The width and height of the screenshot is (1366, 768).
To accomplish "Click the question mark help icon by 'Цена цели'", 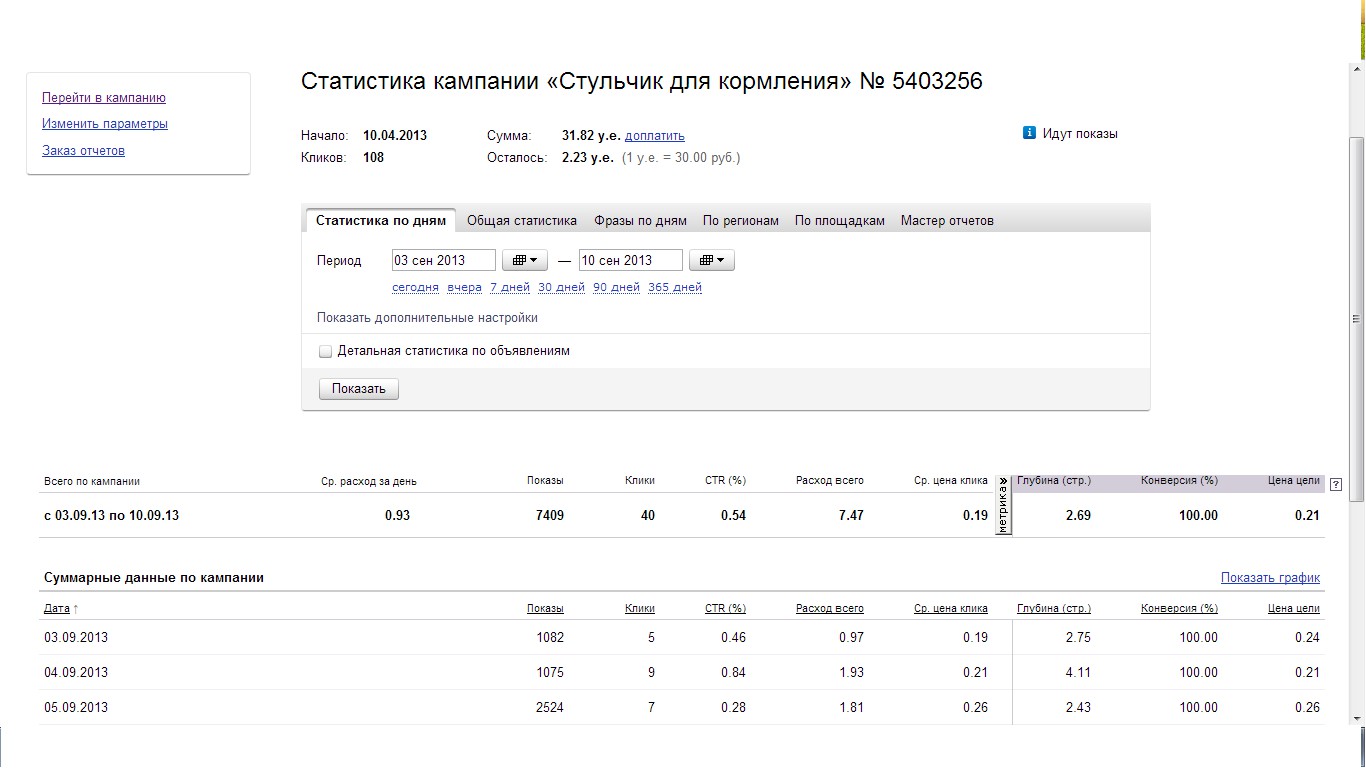I will (x=1336, y=485).
